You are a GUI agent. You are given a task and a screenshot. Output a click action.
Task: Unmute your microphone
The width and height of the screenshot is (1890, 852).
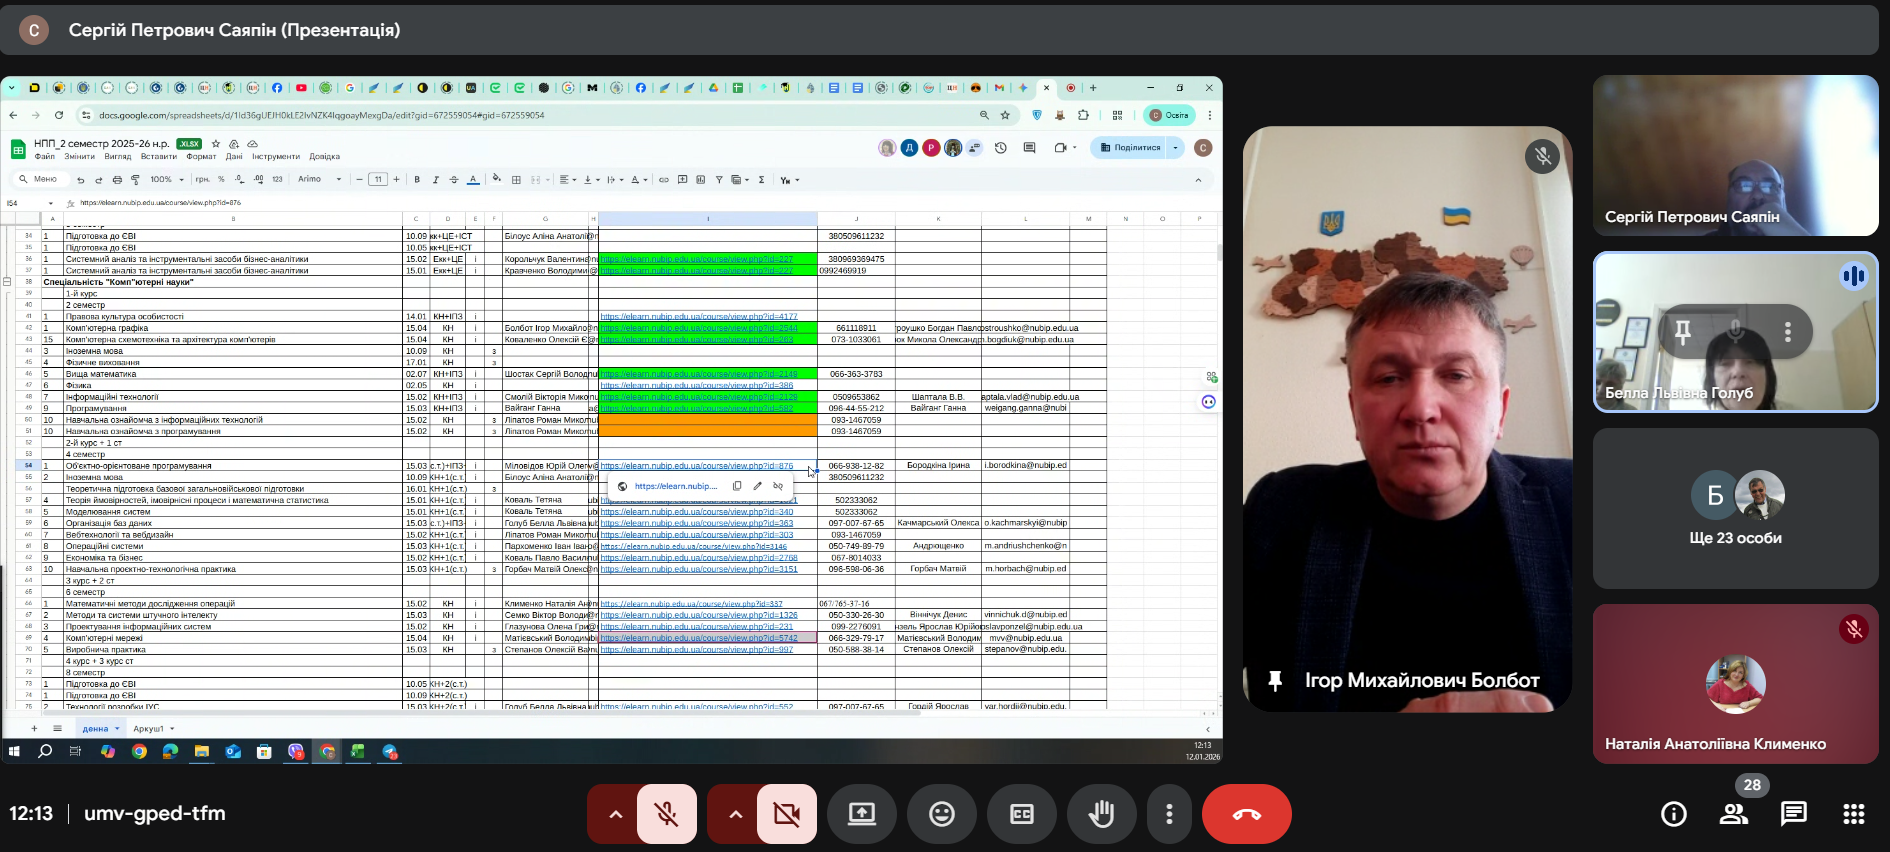pyautogui.click(x=666, y=814)
